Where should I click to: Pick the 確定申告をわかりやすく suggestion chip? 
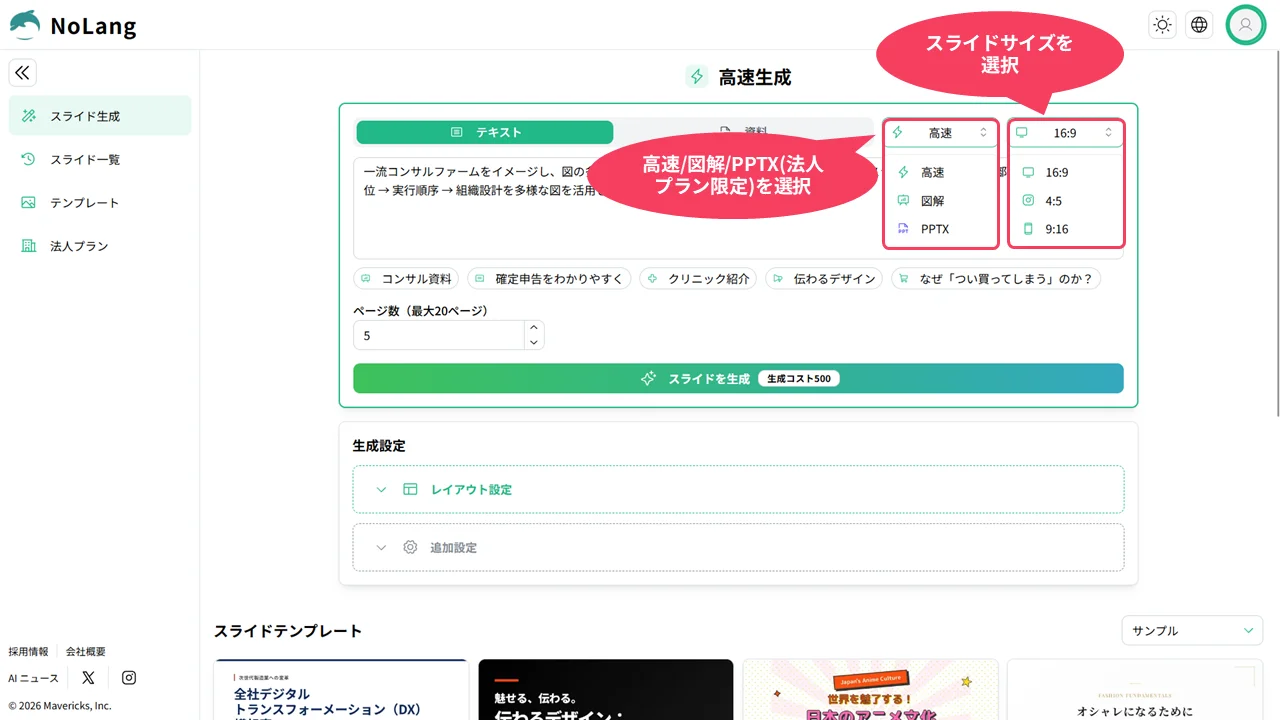coord(549,279)
